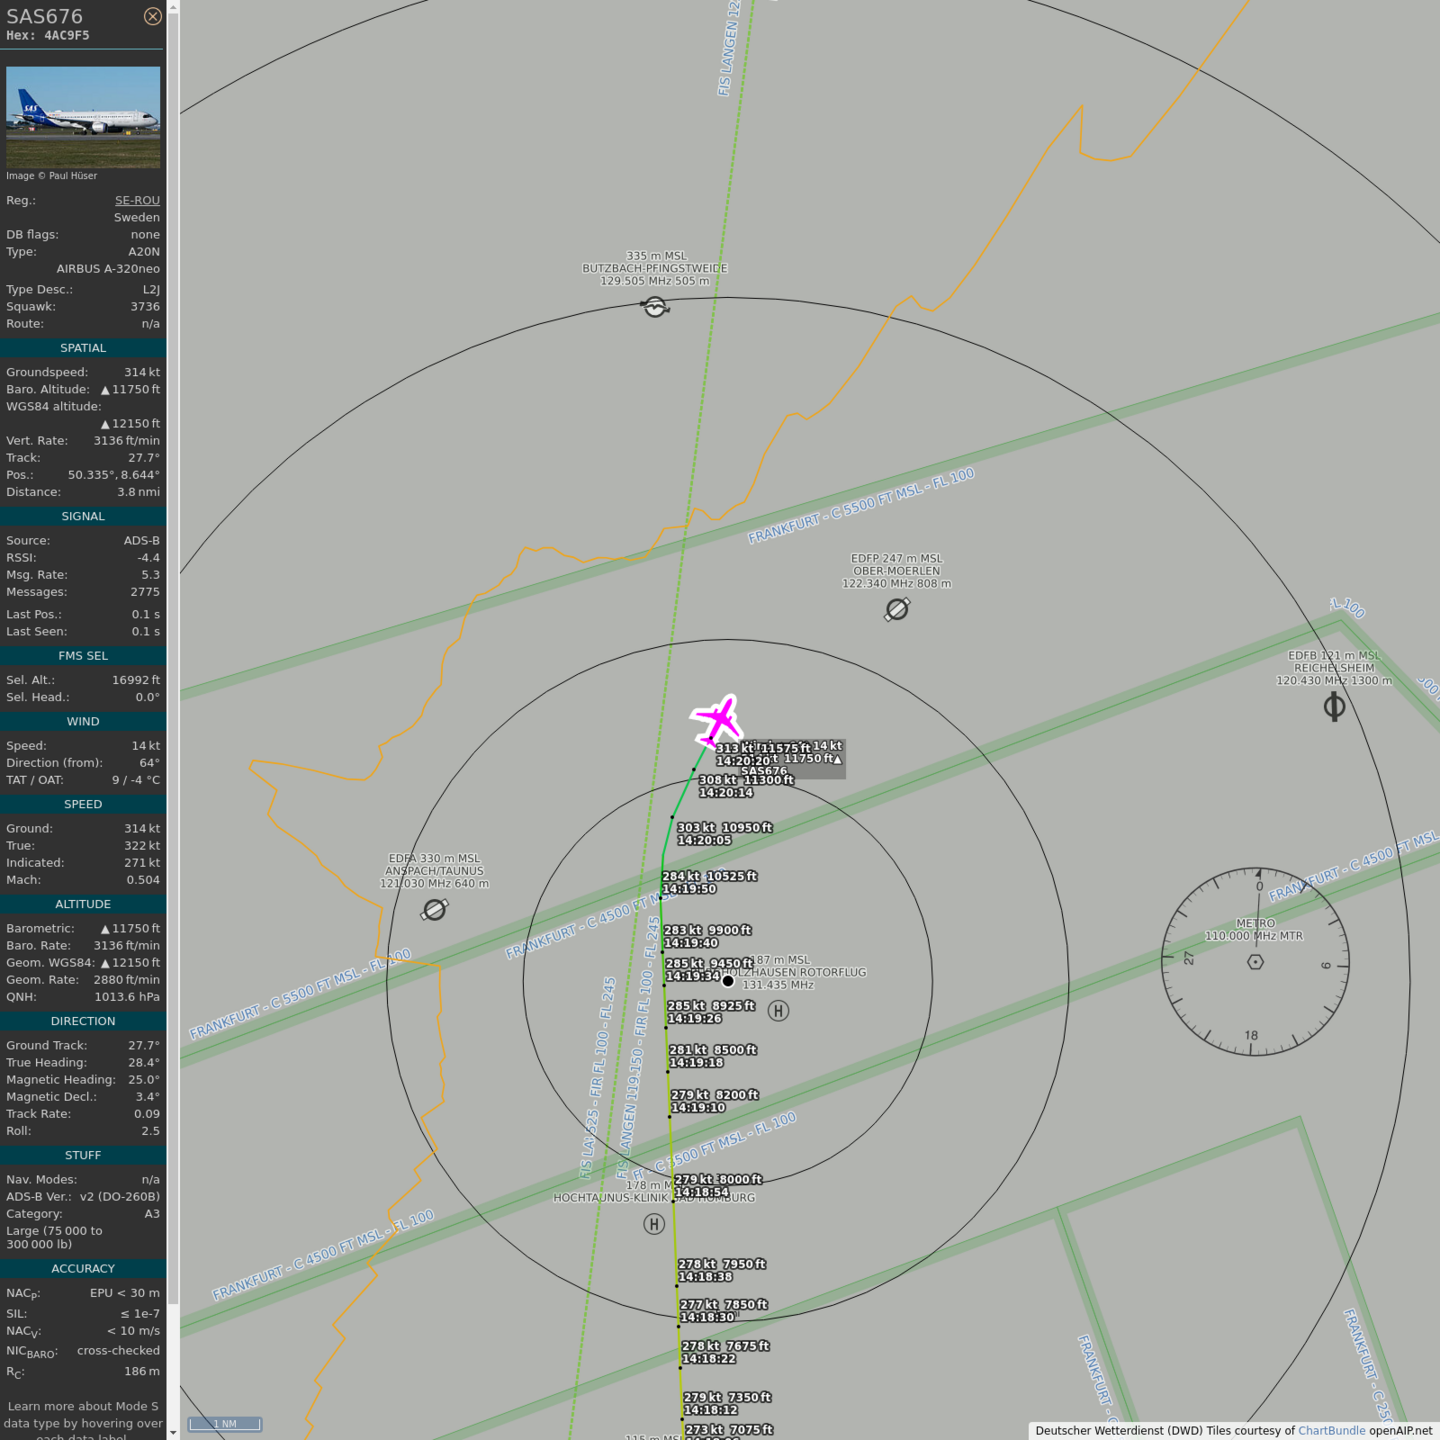1440x1440 pixels.
Task: Close the SAS676 aircraft info panel
Action: pos(152,16)
